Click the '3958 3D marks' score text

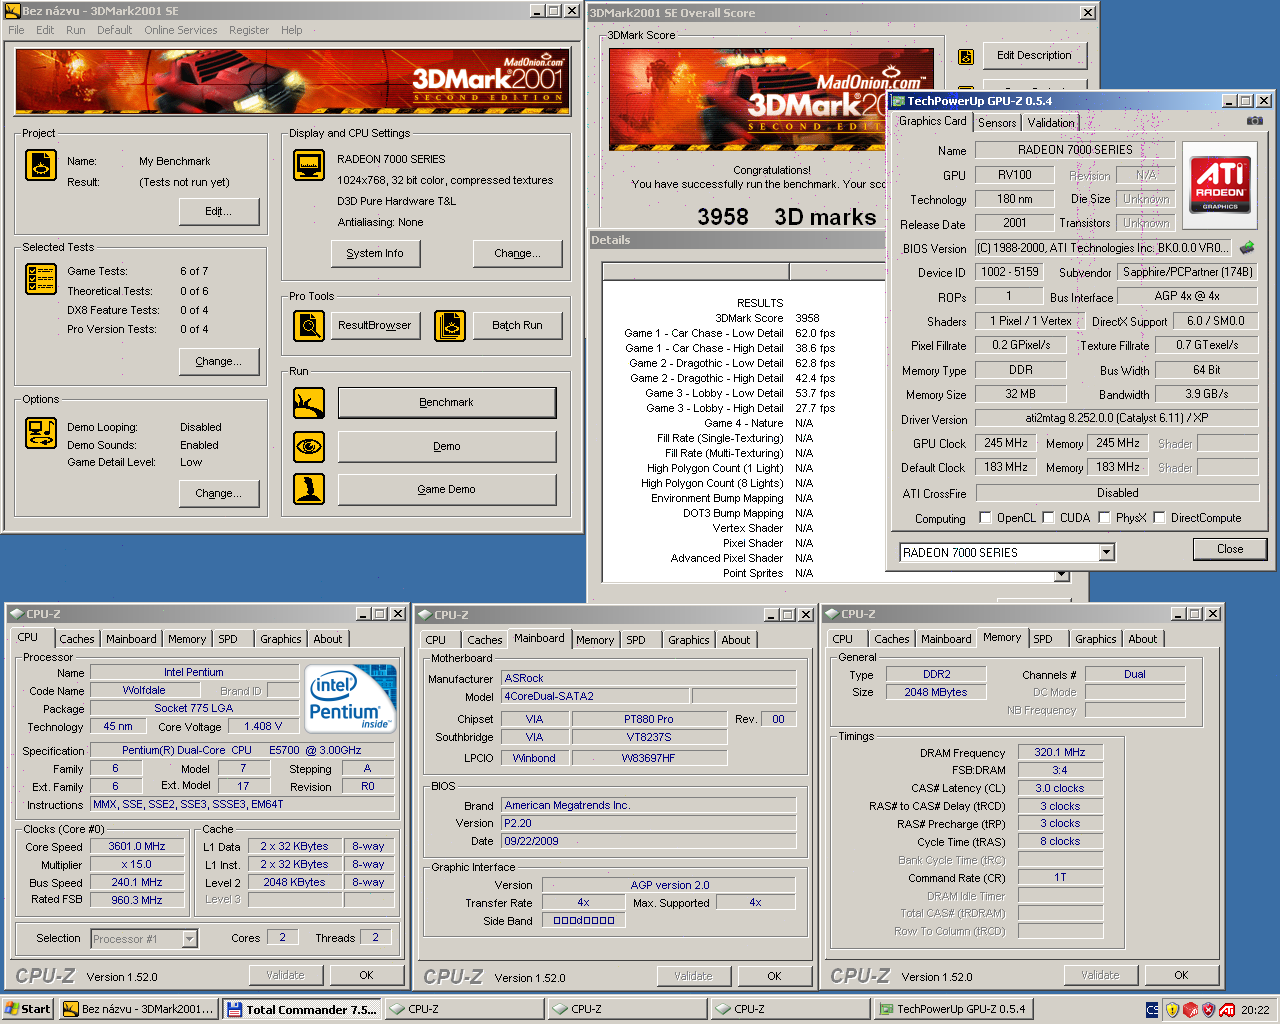(787, 217)
